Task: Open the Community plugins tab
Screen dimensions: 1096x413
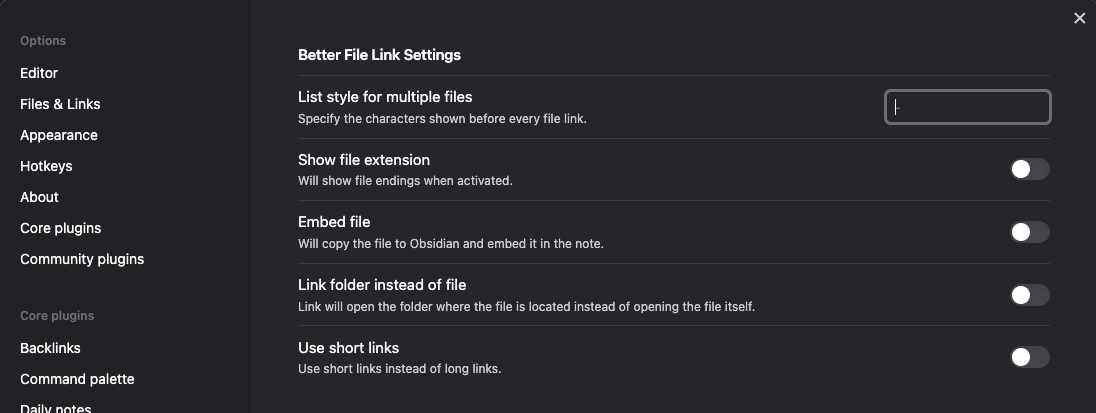Action: point(82,259)
